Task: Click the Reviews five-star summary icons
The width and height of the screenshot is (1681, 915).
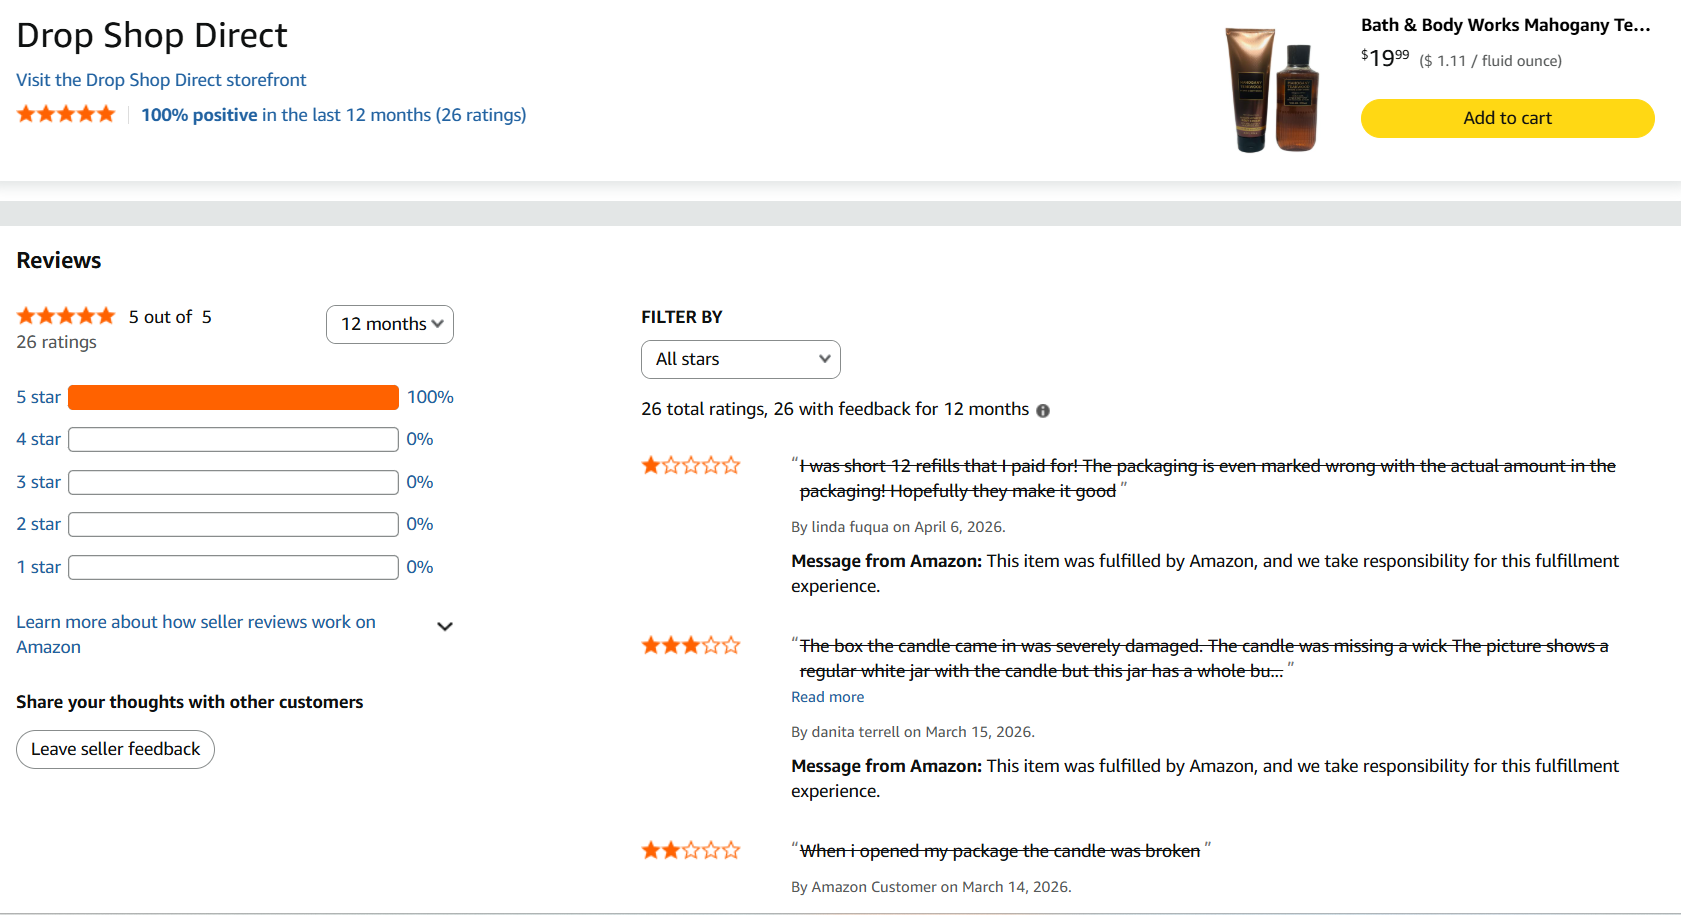Action: 66,316
